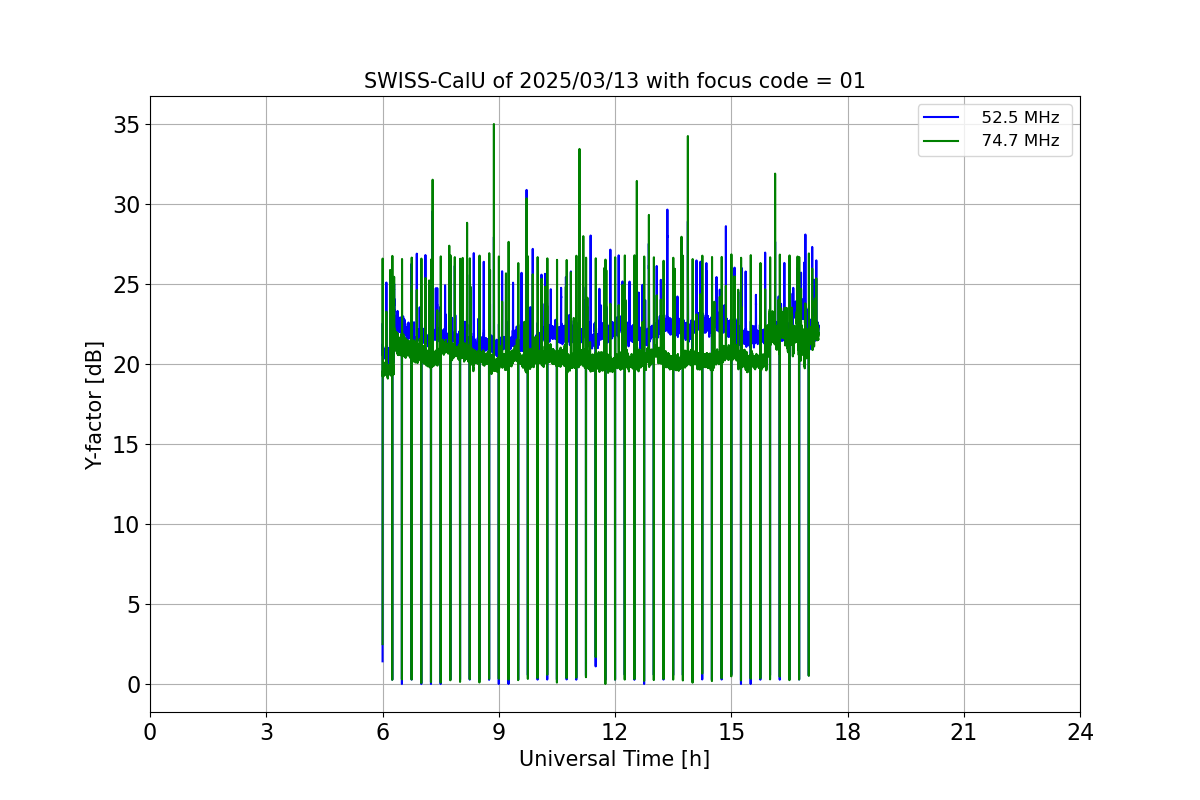
Task: Click the green line sample in legend
Action: click(942, 141)
